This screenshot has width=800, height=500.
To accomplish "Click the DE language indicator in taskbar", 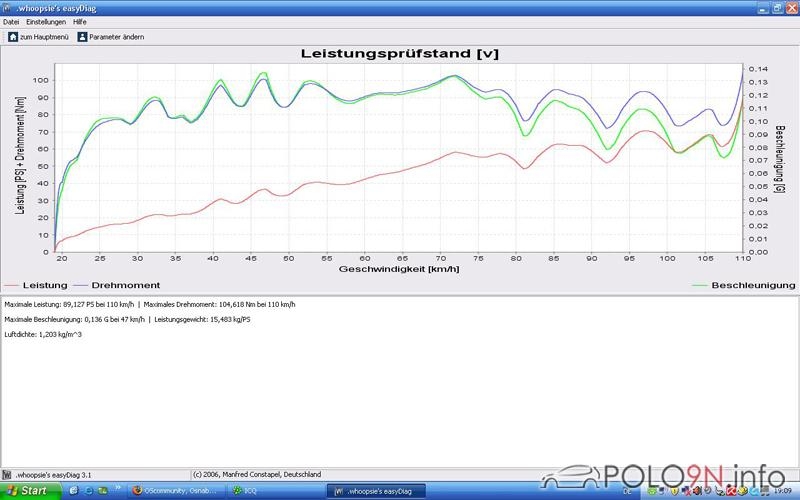I will (628, 491).
